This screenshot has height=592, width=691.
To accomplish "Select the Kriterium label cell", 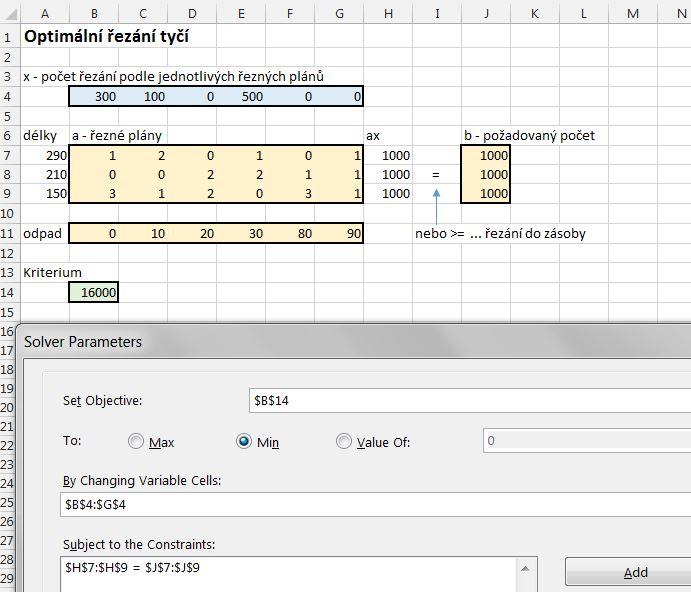I will coord(52,272).
